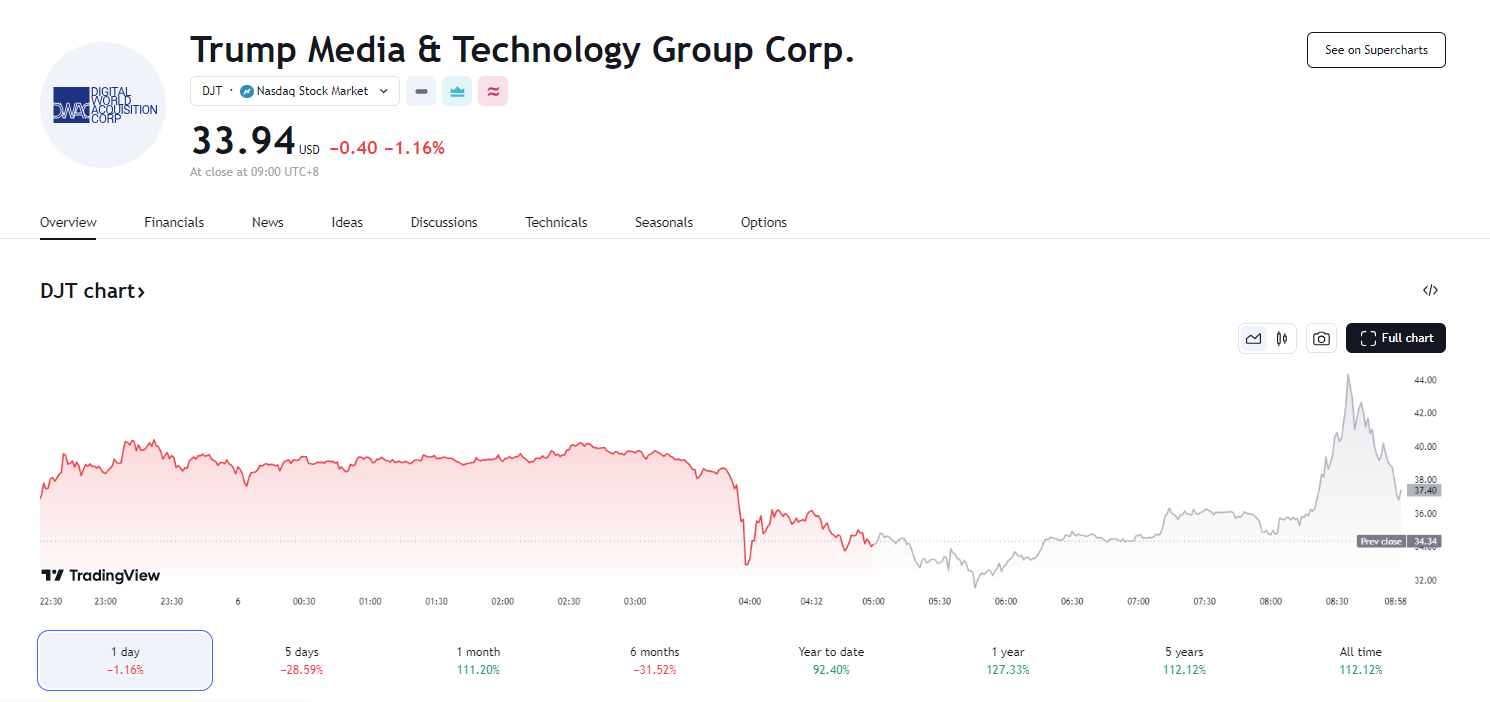Take a chart snapshot with the camera icon
Image resolution: width=1490 pixels, height=702 pixels.
(1321, 339)
